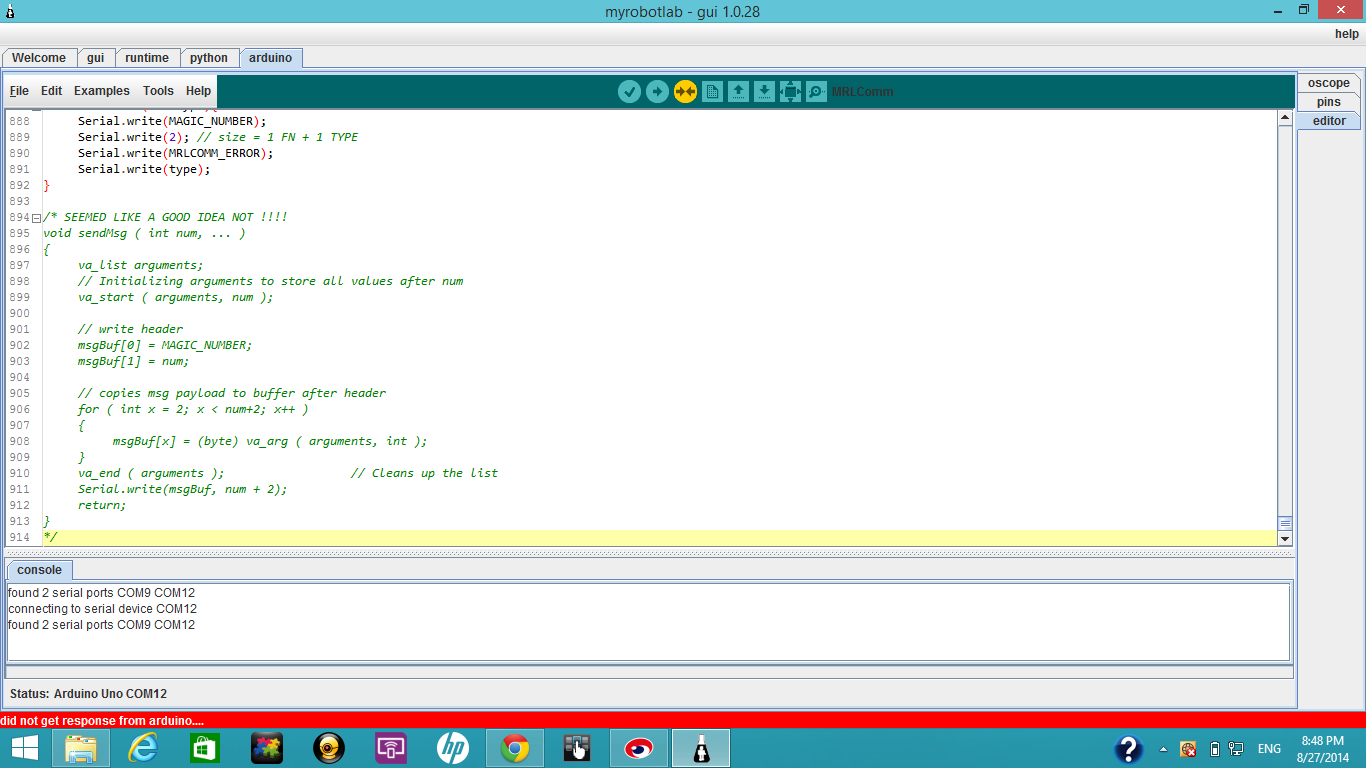Click the save sketch down-arrow icon

(x=764, y=92)
